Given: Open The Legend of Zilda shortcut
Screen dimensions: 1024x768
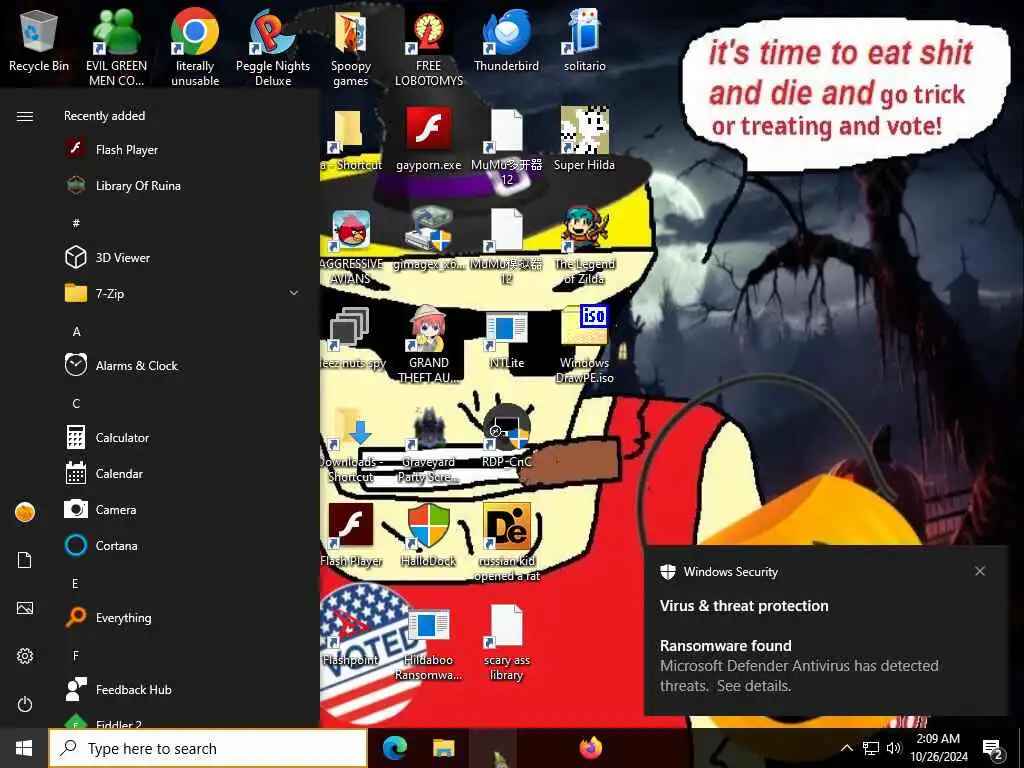Looking at the screenshot, I should click(x=584, y=246).
